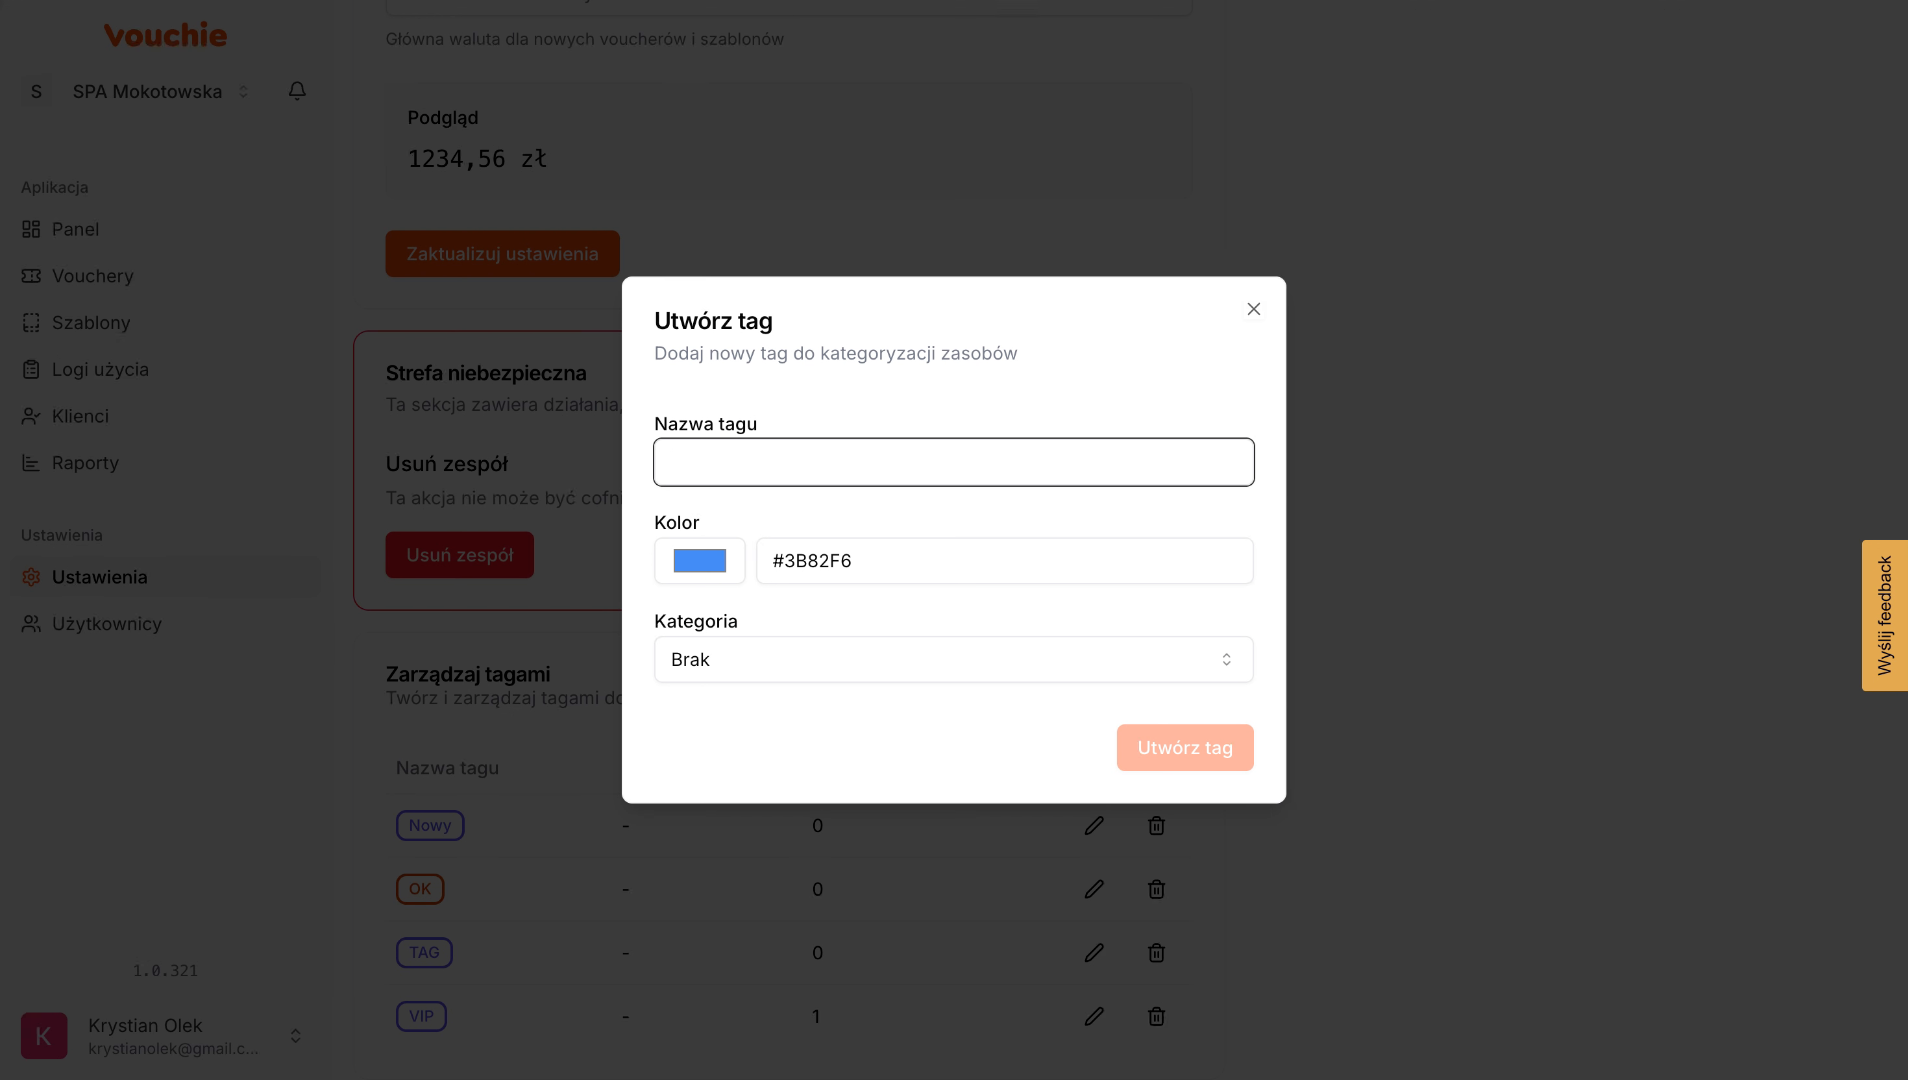Open Vouchery in the sidebar
Screen dimensions: 1908x1080
[x=92, y=276]
